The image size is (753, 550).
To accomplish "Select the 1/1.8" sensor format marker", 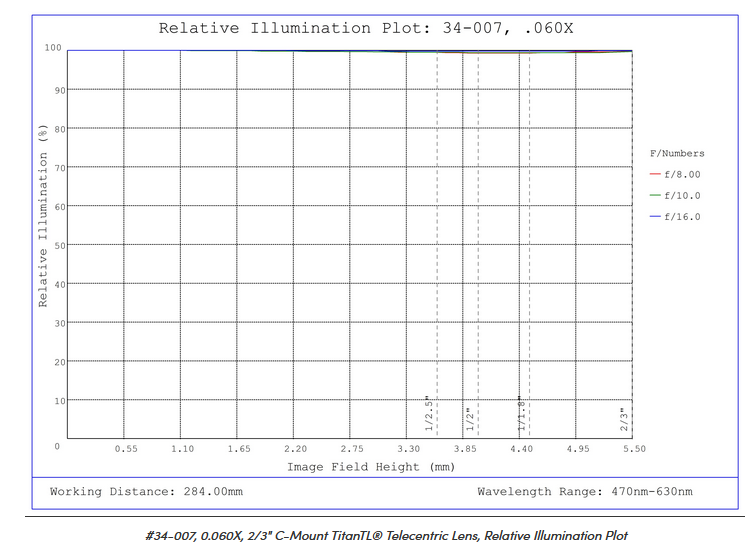I will point(521,412).
